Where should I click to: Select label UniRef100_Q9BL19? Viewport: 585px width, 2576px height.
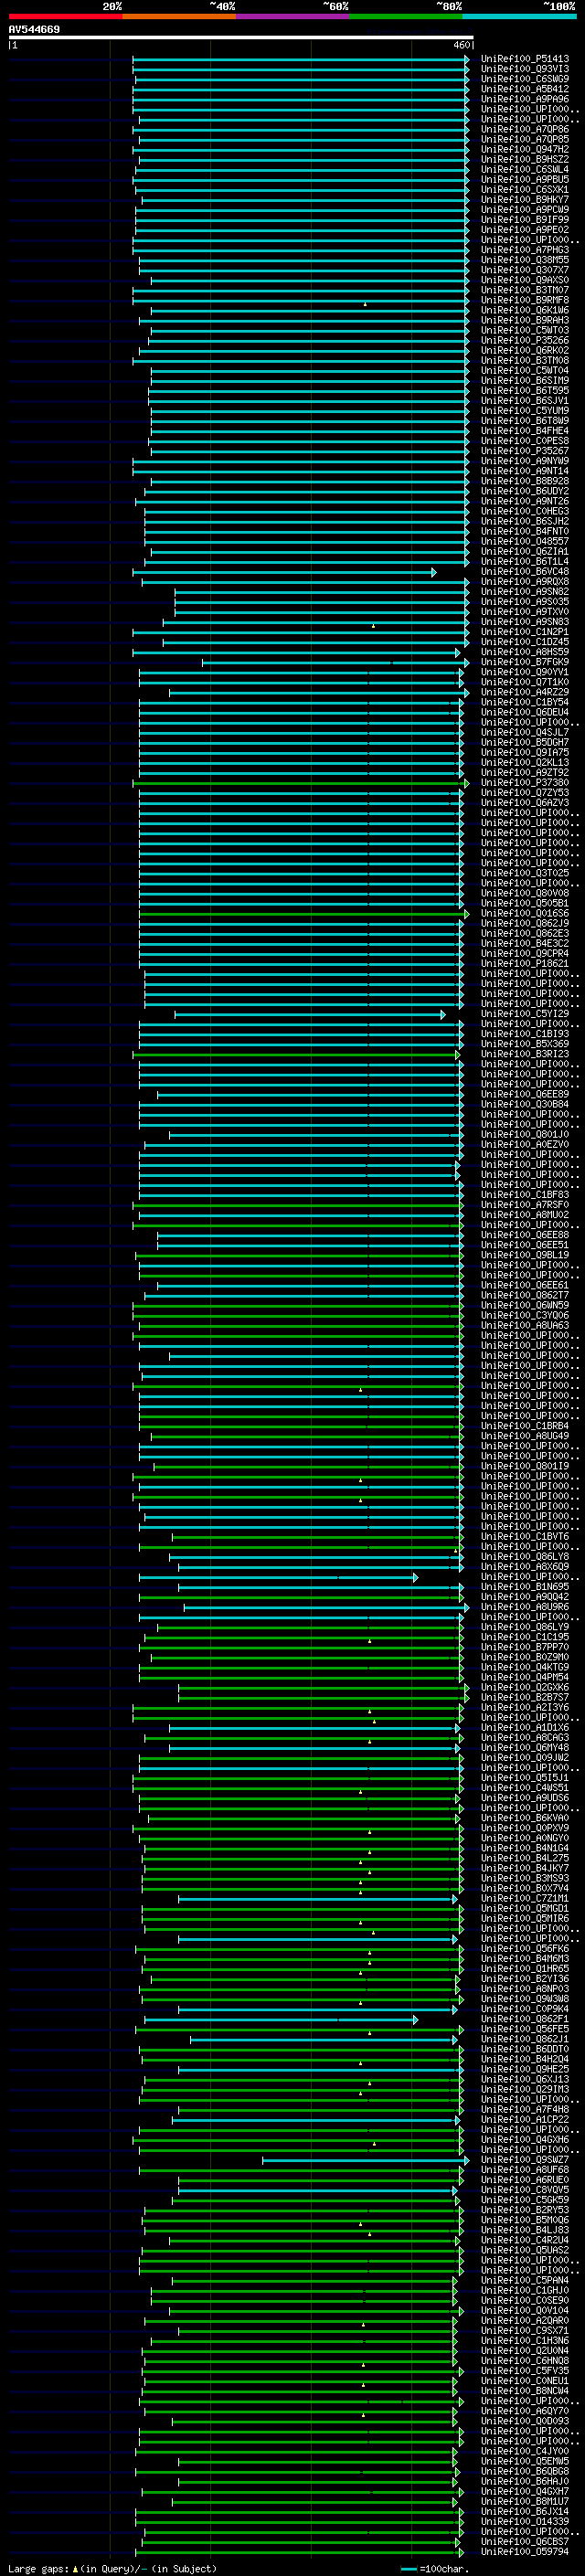[x=525, y=1255]
